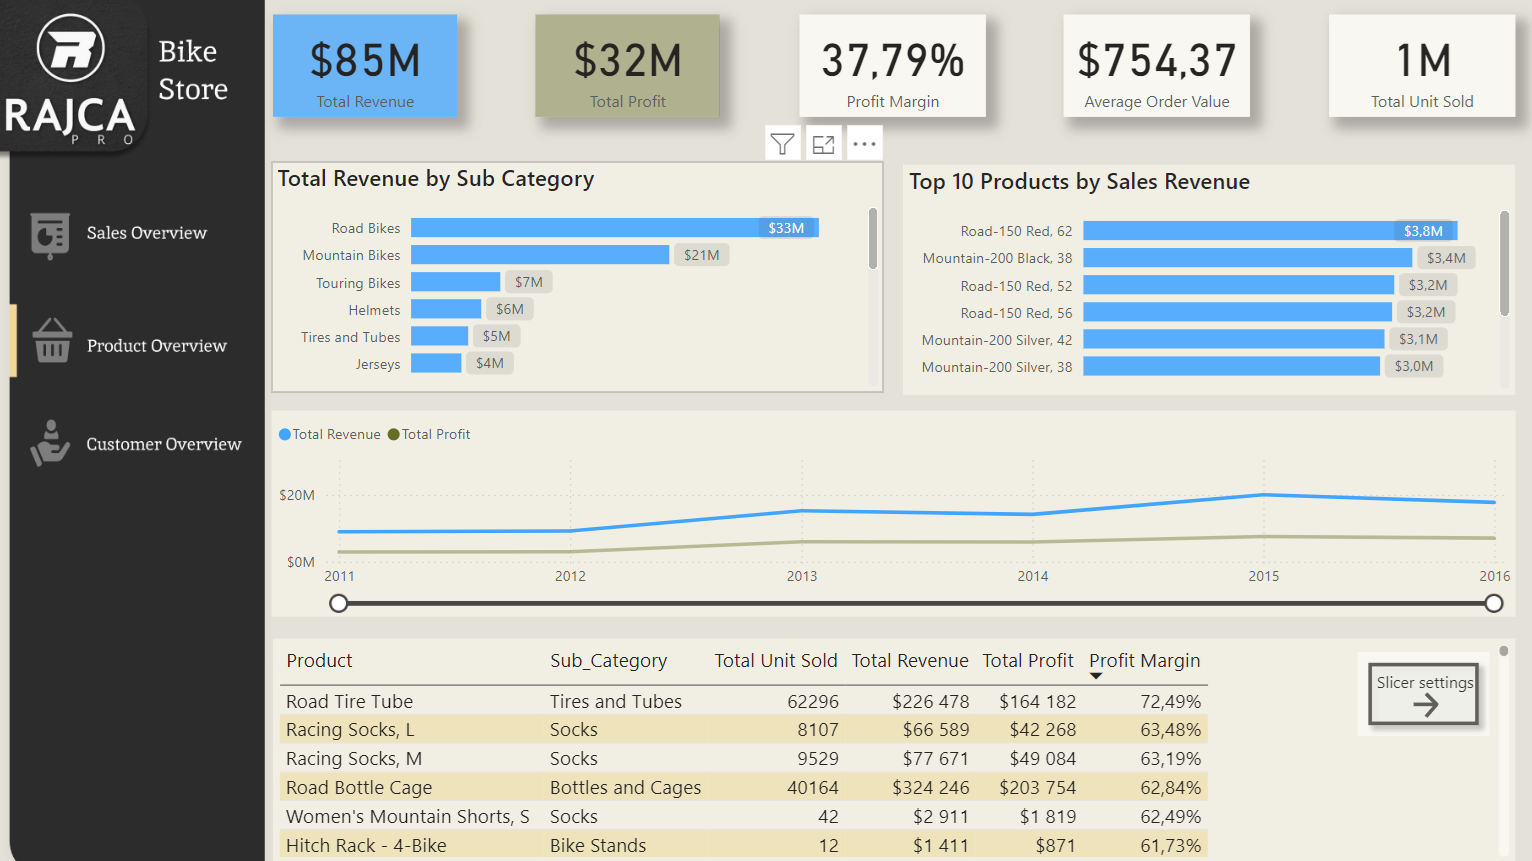Click the Product Overview basket icon

(x=52, y=341)
